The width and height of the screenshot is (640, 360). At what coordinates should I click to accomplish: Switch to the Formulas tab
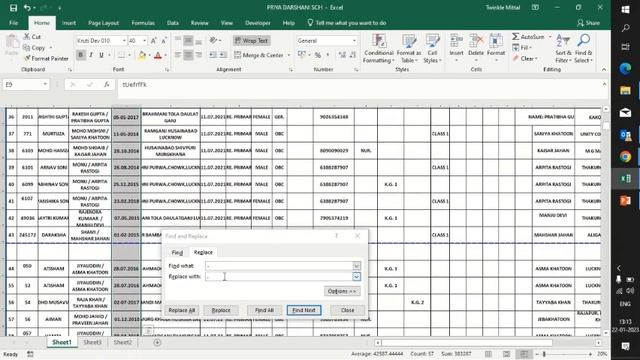pyautogui.click(x=143, y=23)
